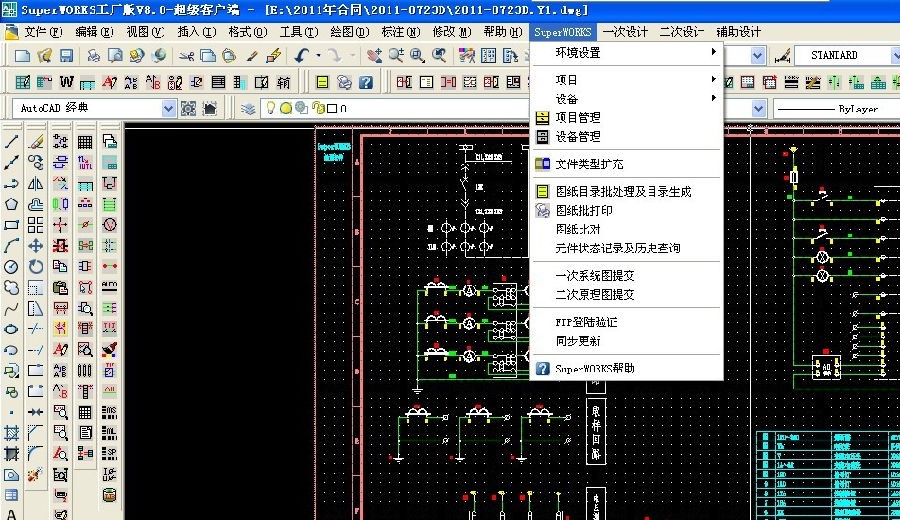This screenshot has height=520, width=900.
Task: Select the Line drawing tool
Action: [12, 142]
